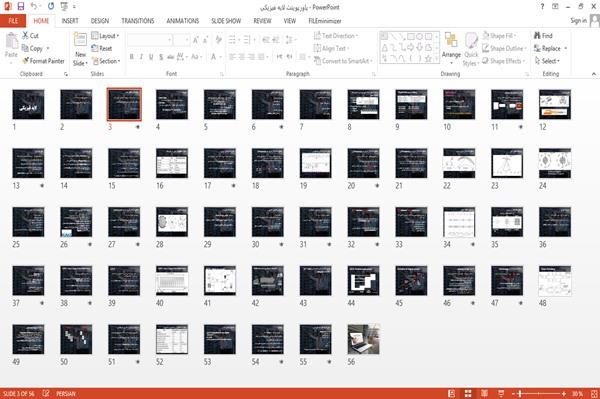Viewport: 600px width, 399px height.
Task: Click the Find binoculars icon
Action: coord(537,36)
